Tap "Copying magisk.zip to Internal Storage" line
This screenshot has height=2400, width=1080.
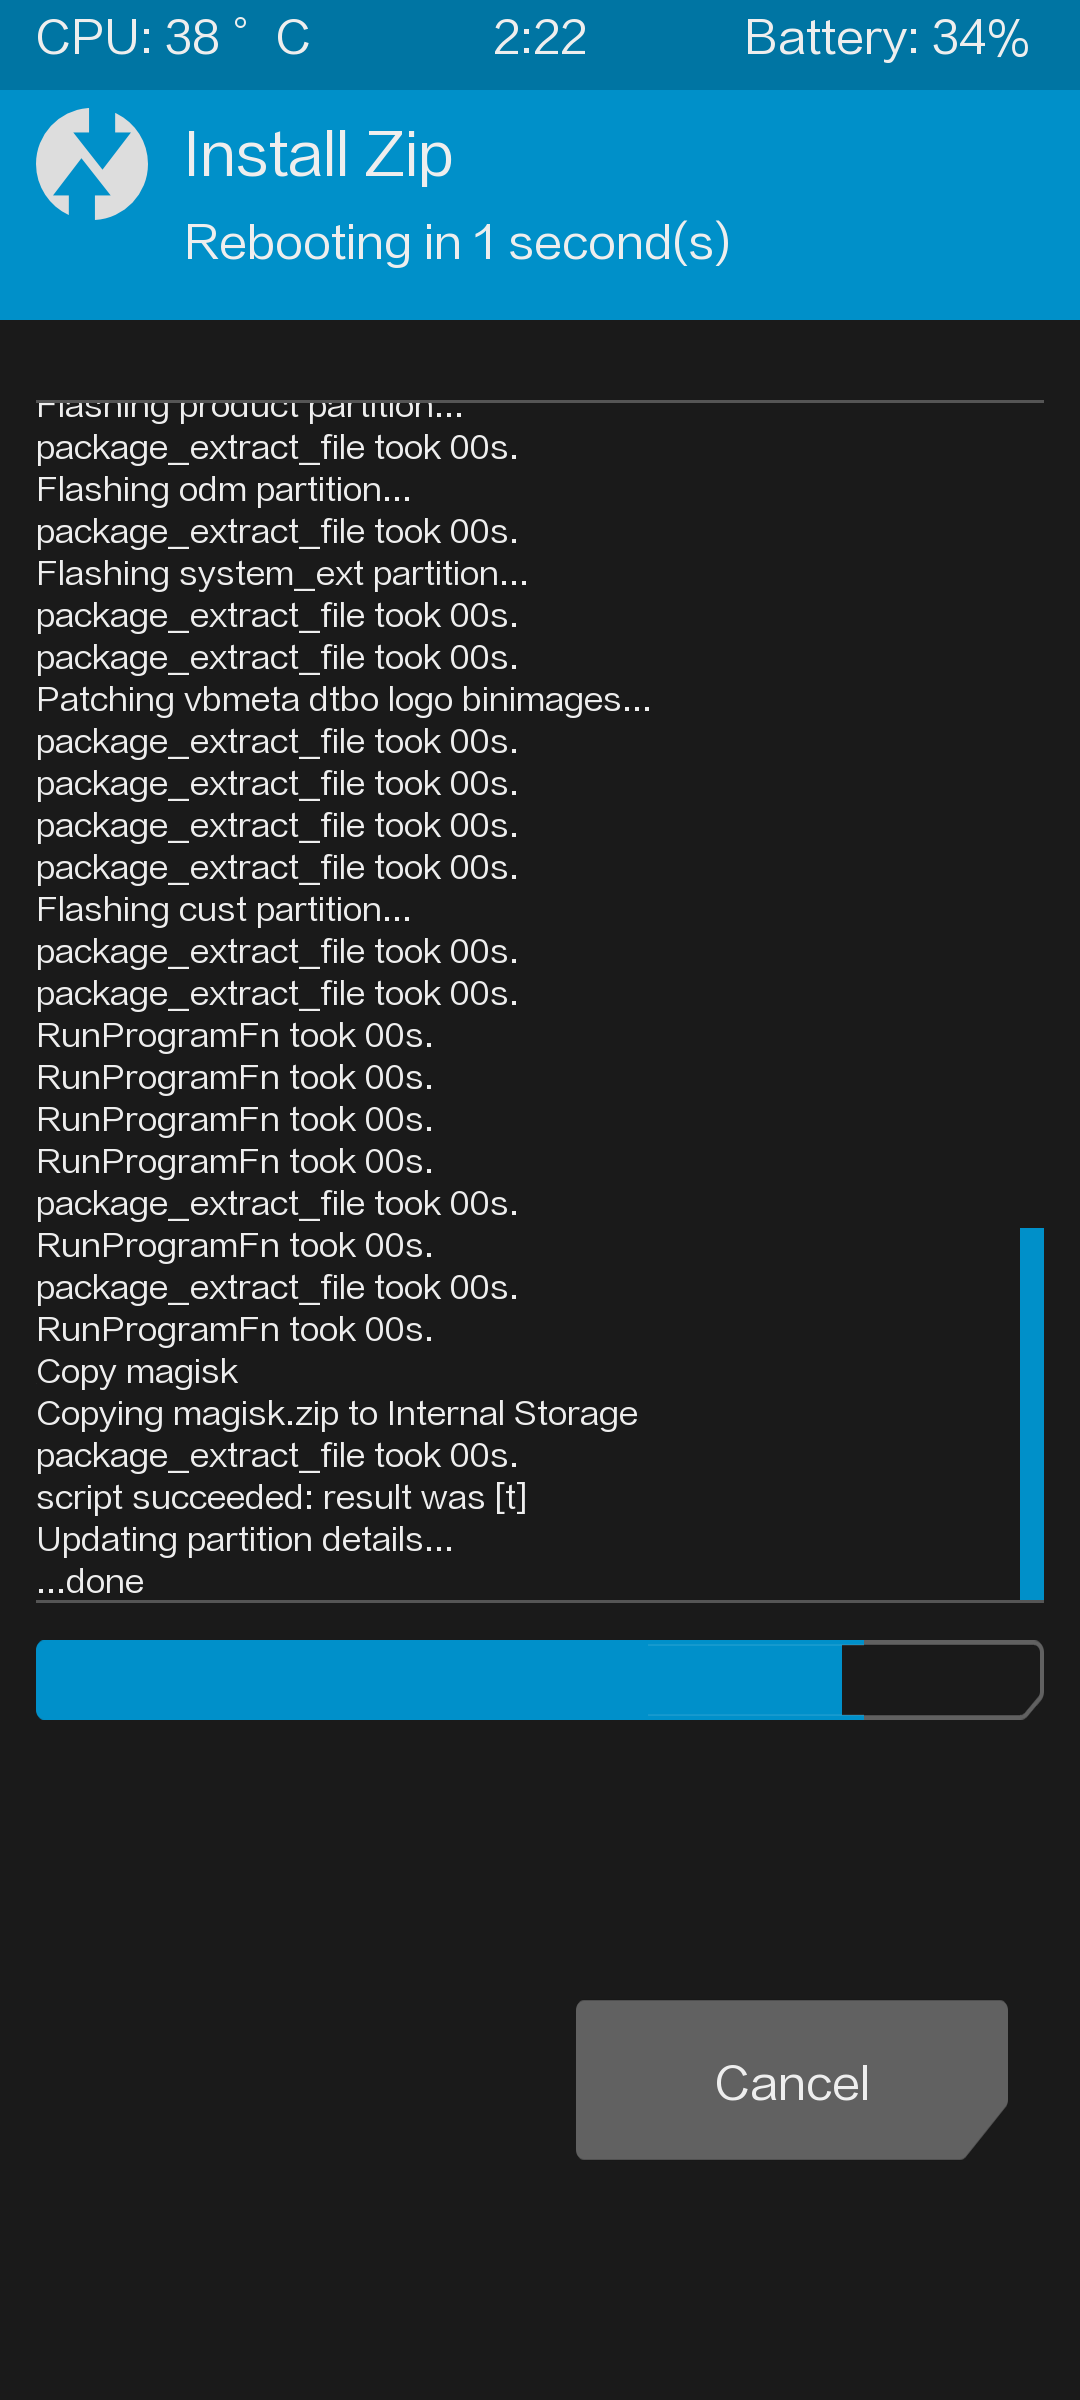pyautogui.click(x=337, y=1414)
